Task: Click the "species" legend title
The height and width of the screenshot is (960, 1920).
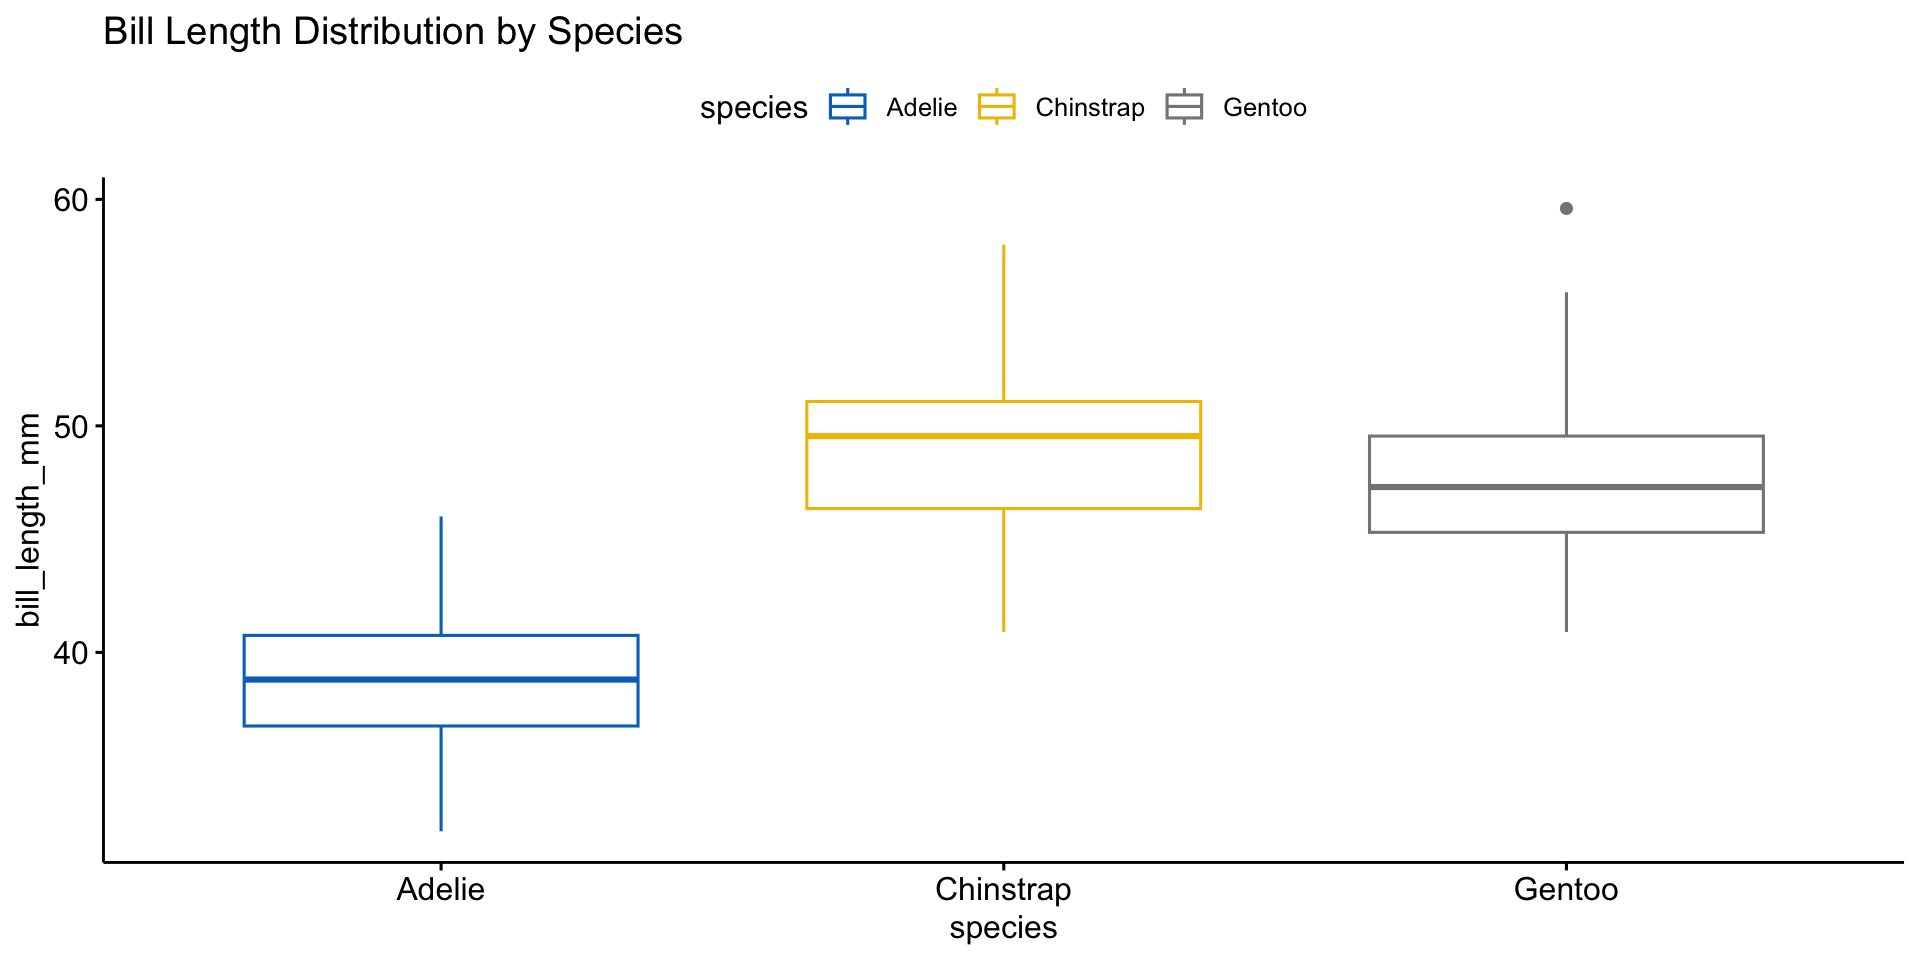Action: point(753,108)
